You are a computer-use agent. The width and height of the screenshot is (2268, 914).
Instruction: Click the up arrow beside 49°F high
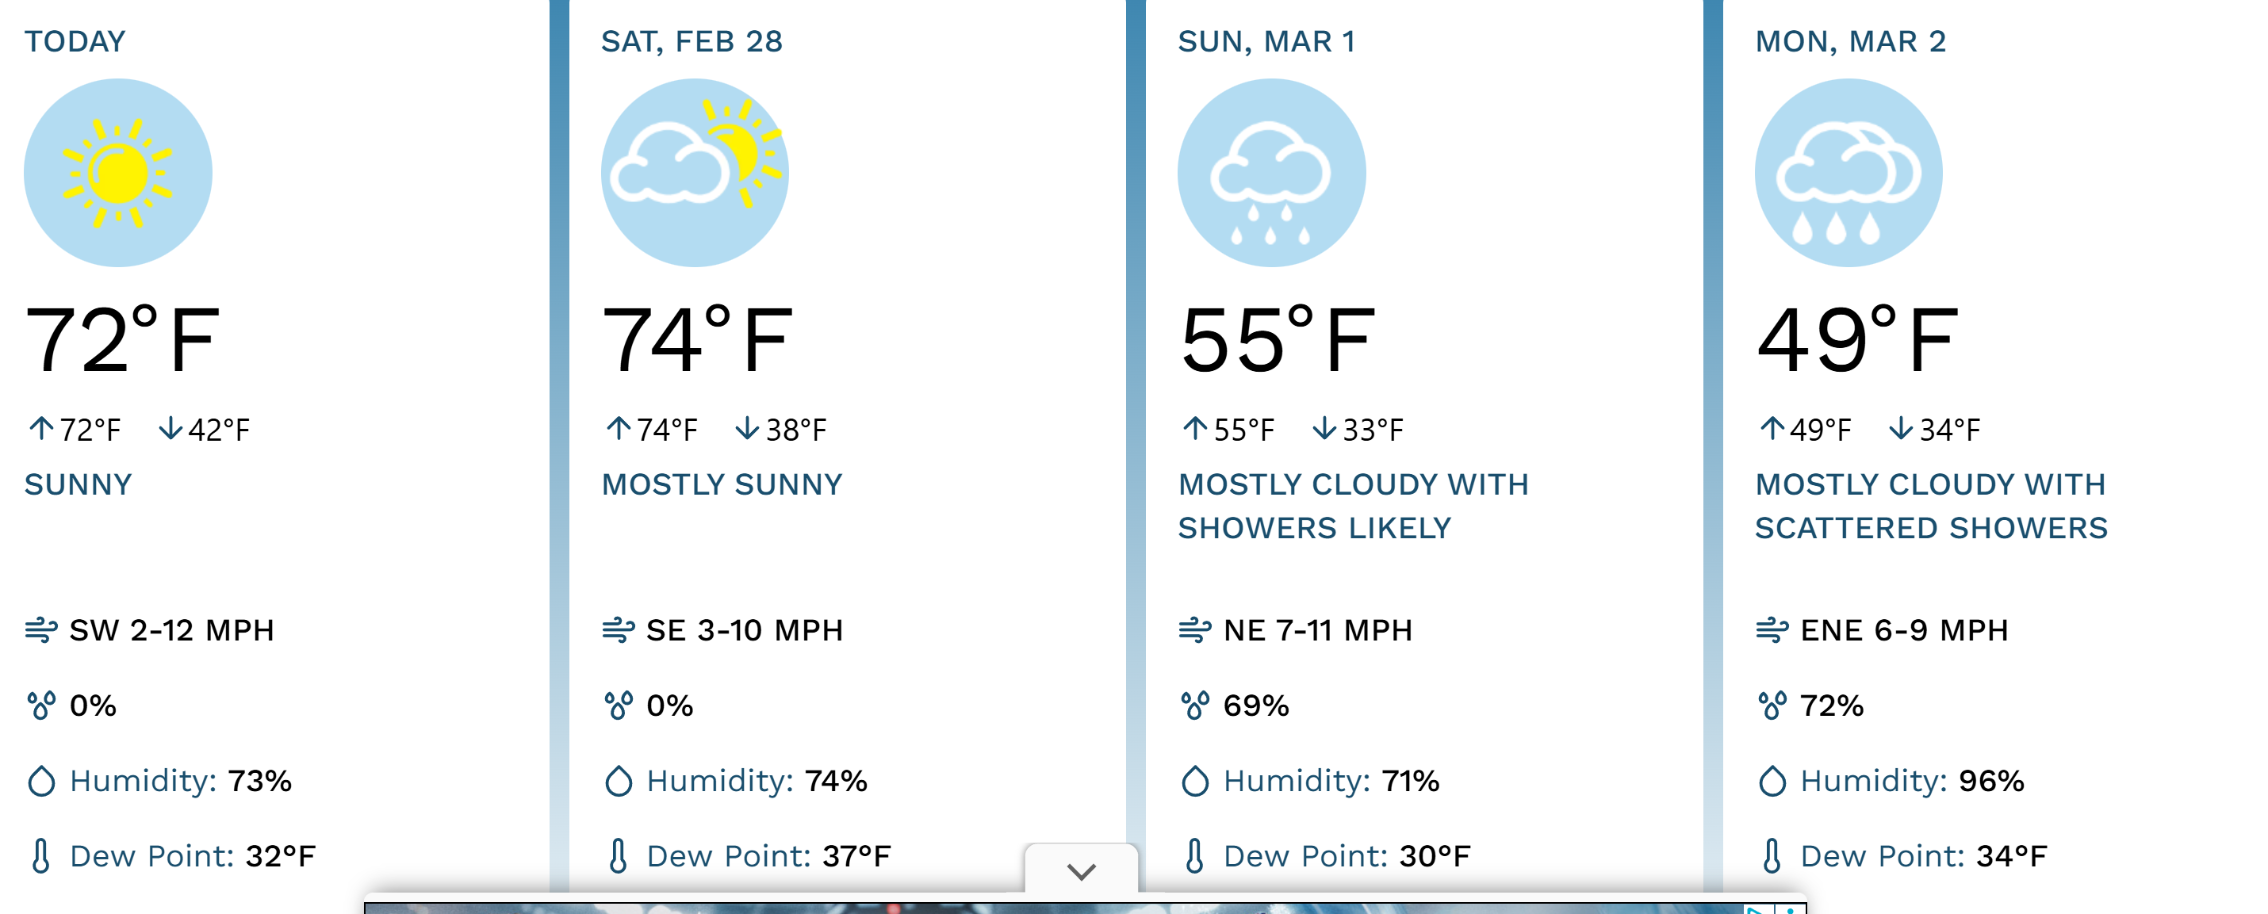[1772, 429]
